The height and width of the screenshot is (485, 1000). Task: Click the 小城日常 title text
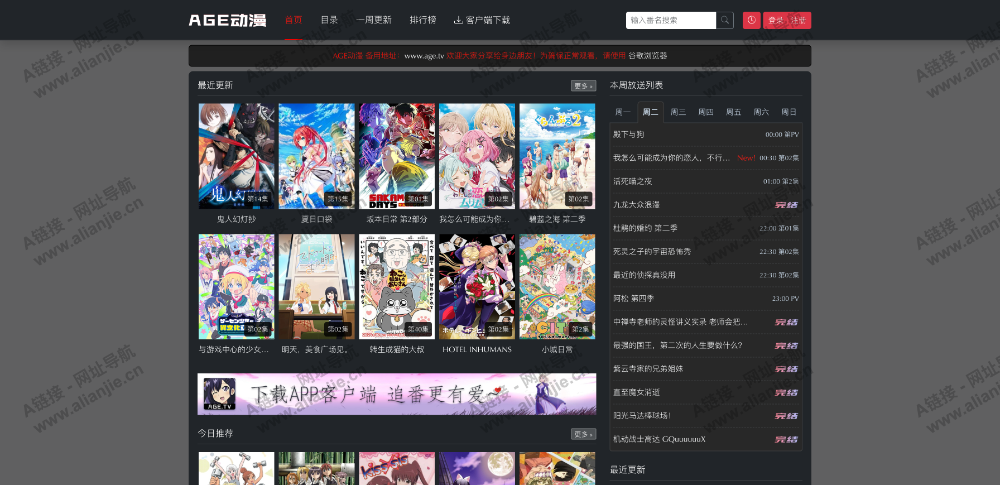coord(557,349)
